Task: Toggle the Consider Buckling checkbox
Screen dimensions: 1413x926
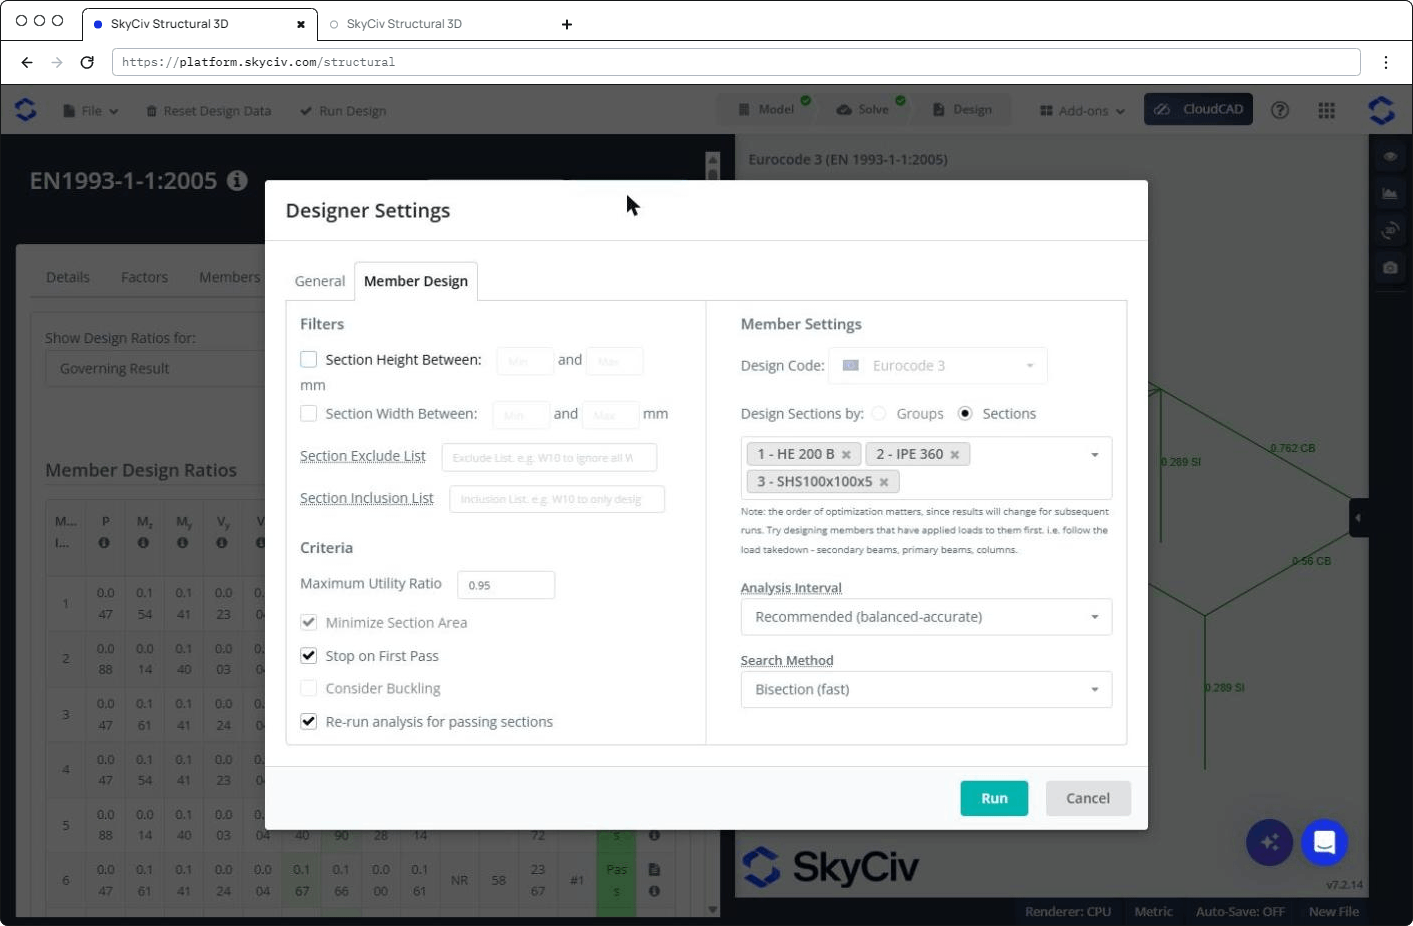Action: click(309, 688)
